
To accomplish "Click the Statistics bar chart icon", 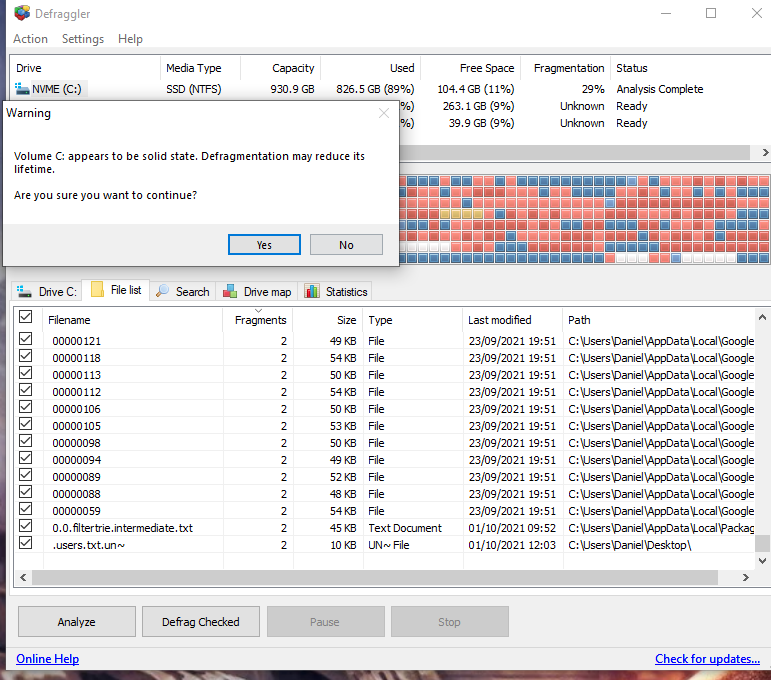I will click(312, 291).
